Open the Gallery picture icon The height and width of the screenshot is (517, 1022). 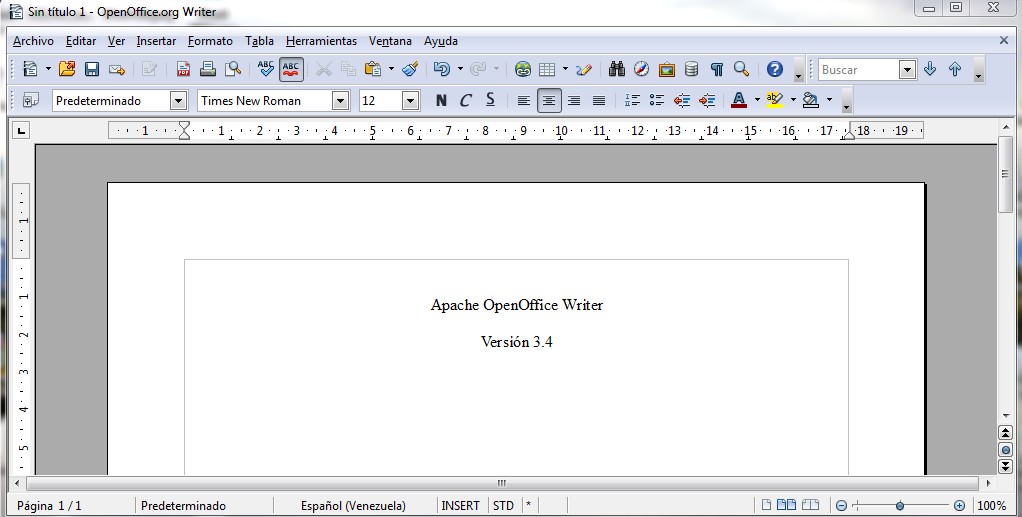pyautogui.click(x=666, y=69)
